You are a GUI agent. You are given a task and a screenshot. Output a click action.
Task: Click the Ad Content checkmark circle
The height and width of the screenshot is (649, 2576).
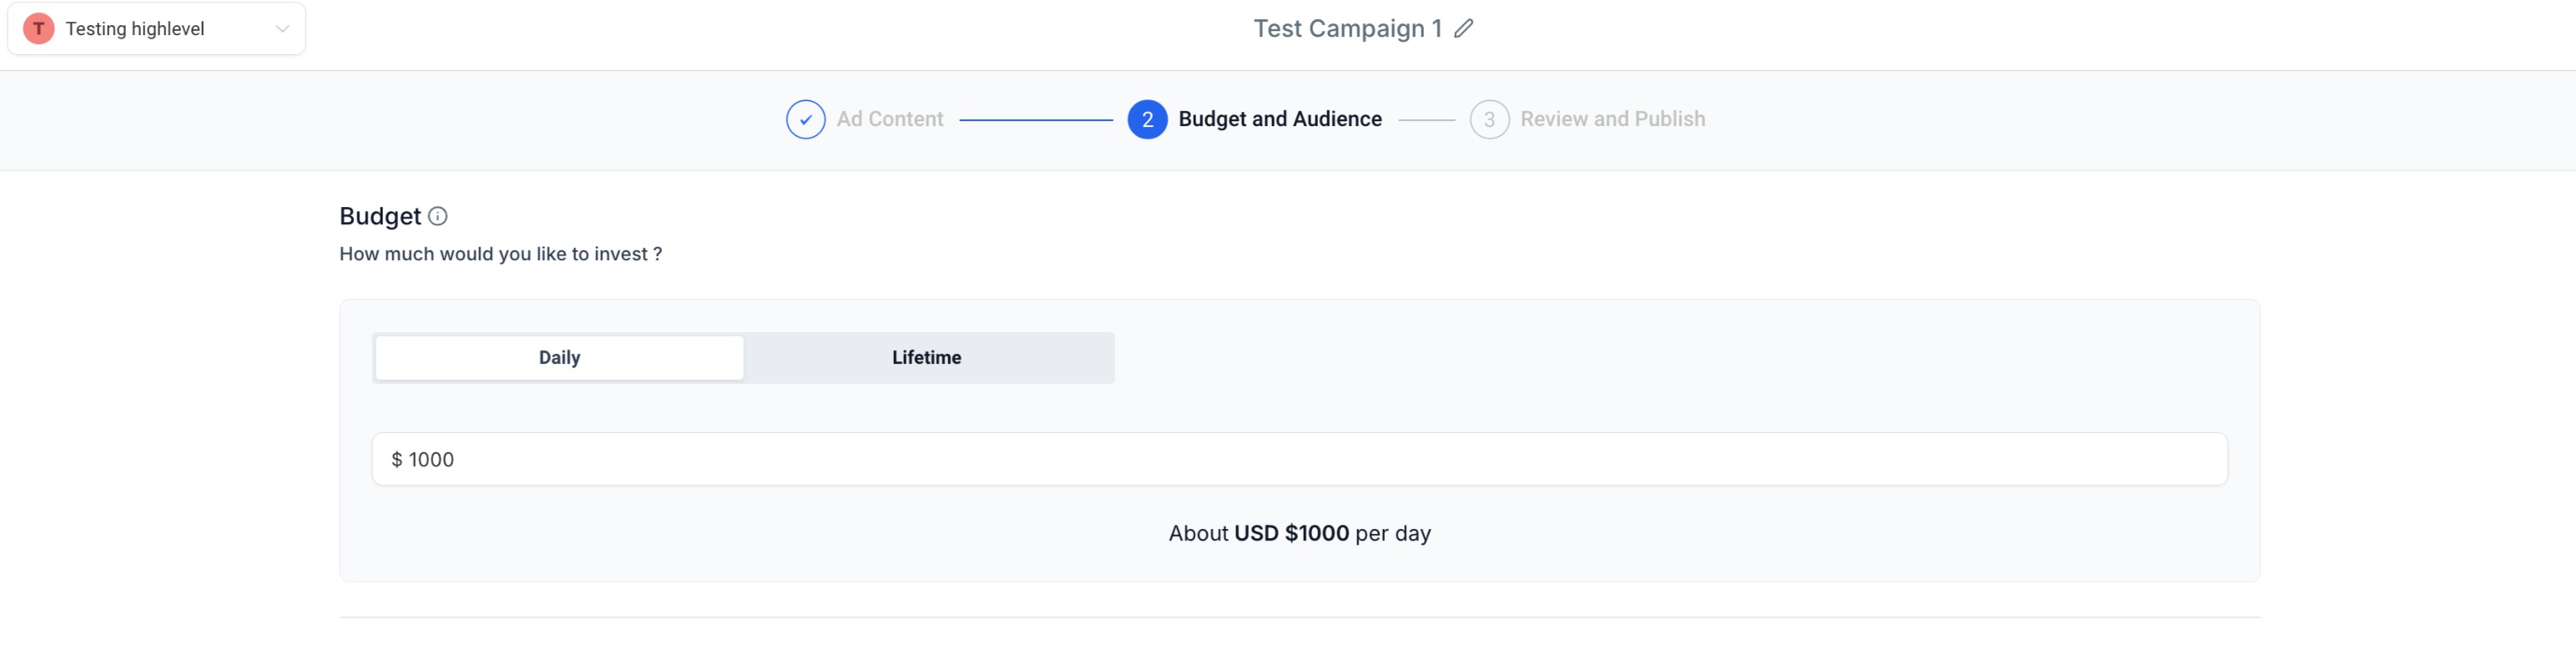point(805,119)
